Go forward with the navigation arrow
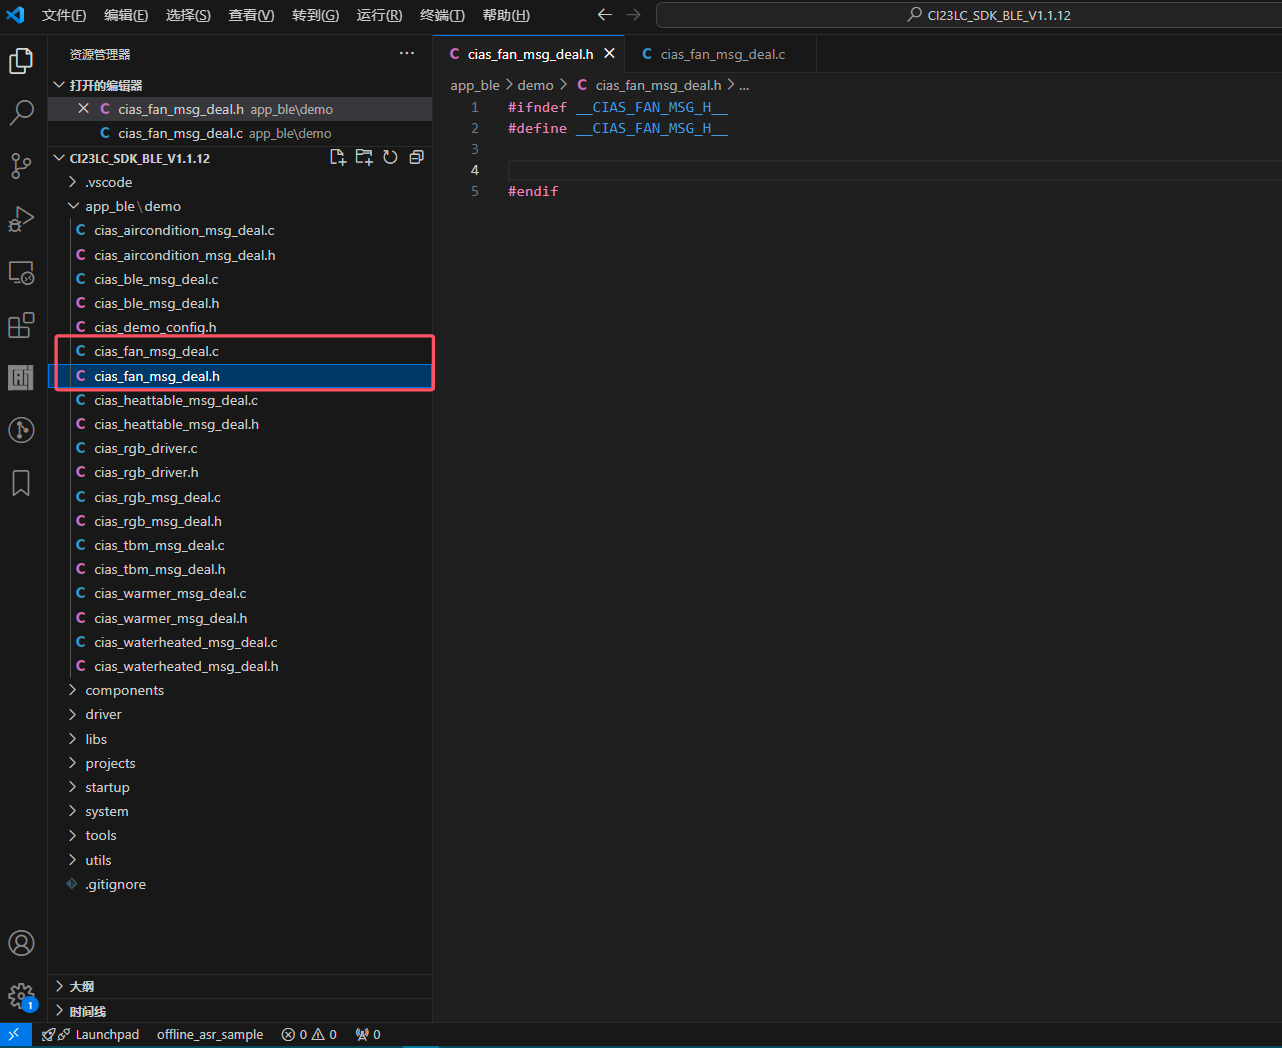Screen dimensions: 1282x1048 [x=633, y=15]
